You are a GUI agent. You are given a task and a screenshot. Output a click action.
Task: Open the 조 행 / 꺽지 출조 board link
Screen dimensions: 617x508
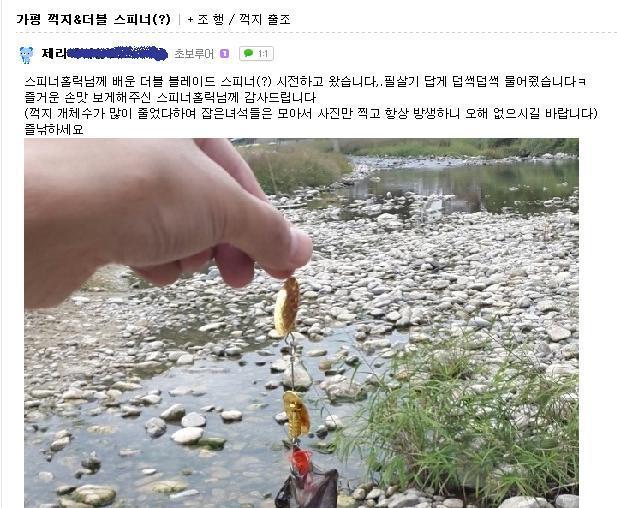coord(244,19)
